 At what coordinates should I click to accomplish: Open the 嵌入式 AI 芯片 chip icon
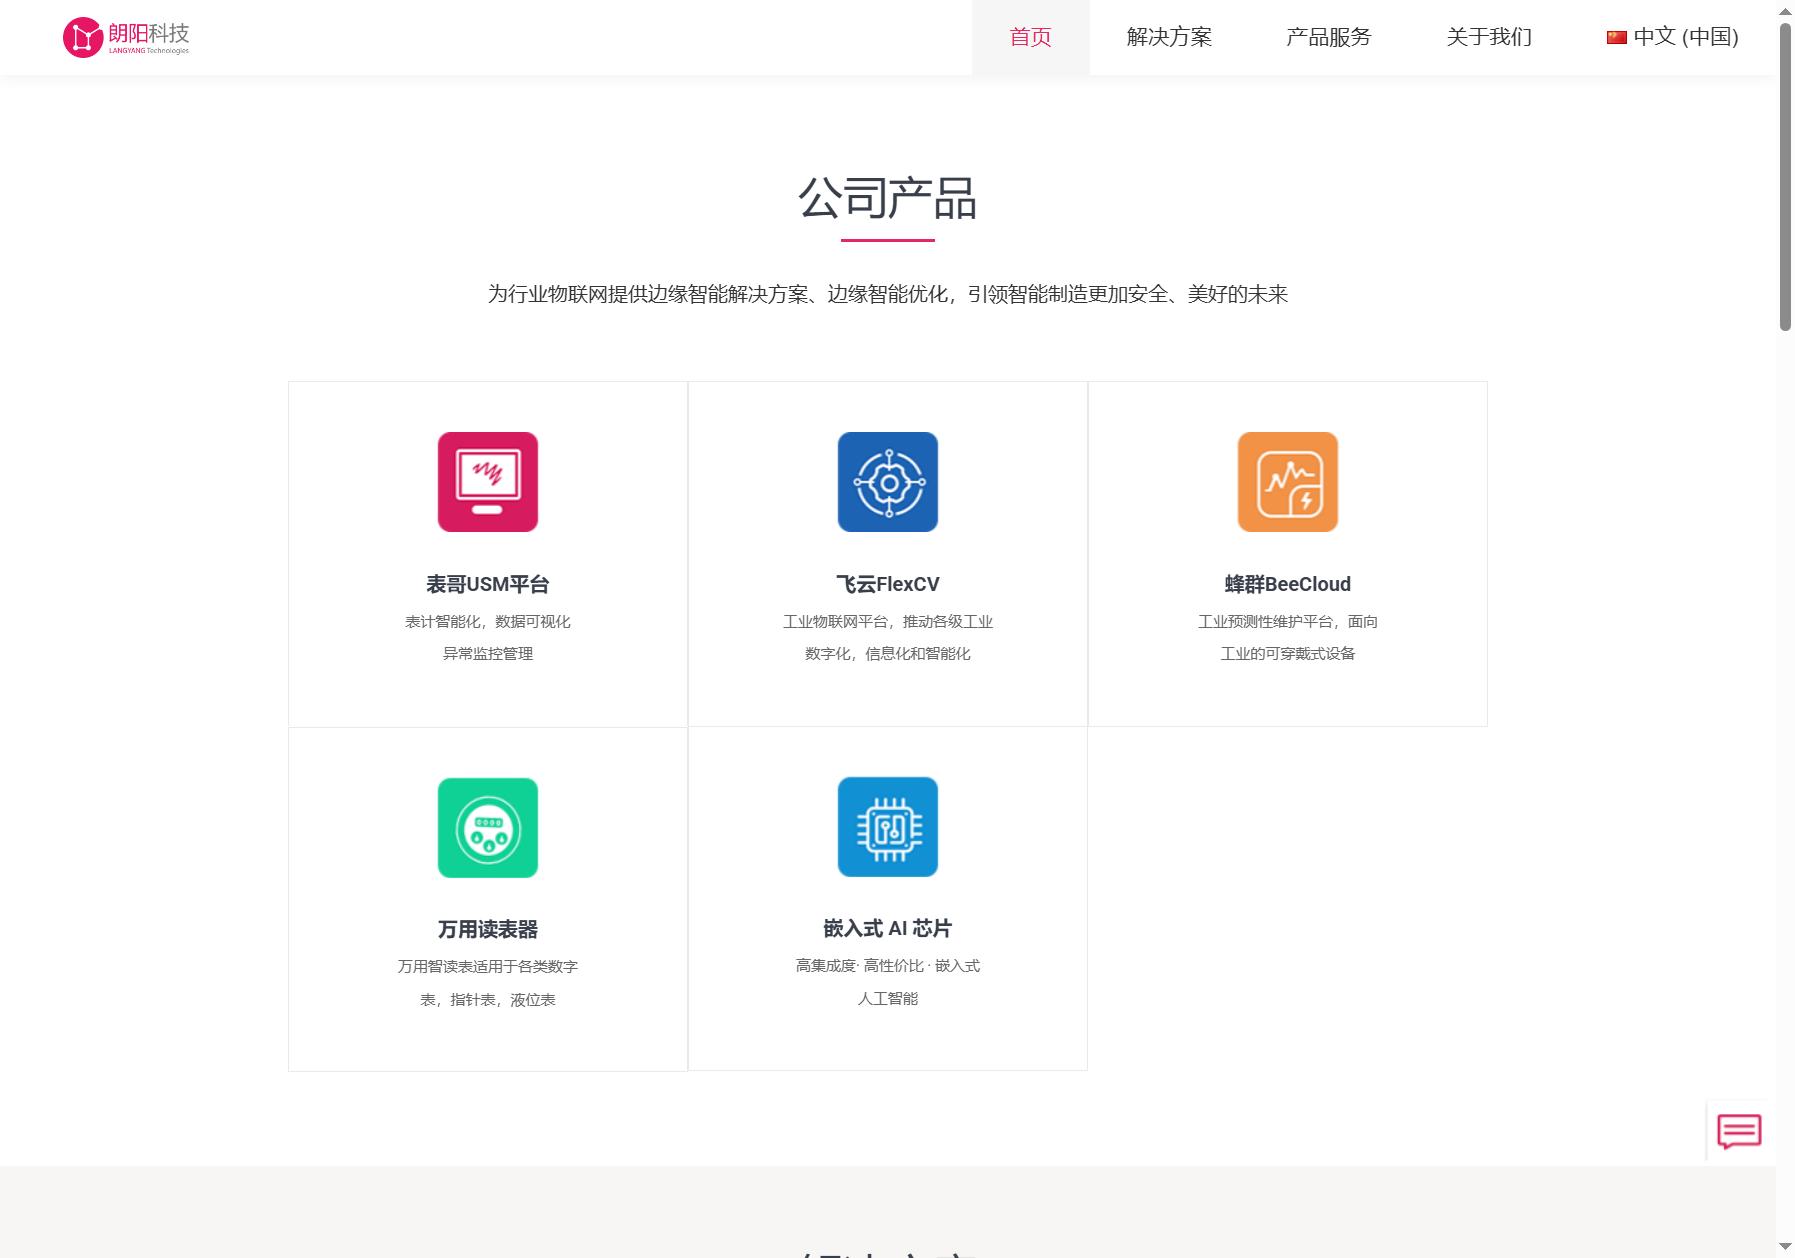888,827
